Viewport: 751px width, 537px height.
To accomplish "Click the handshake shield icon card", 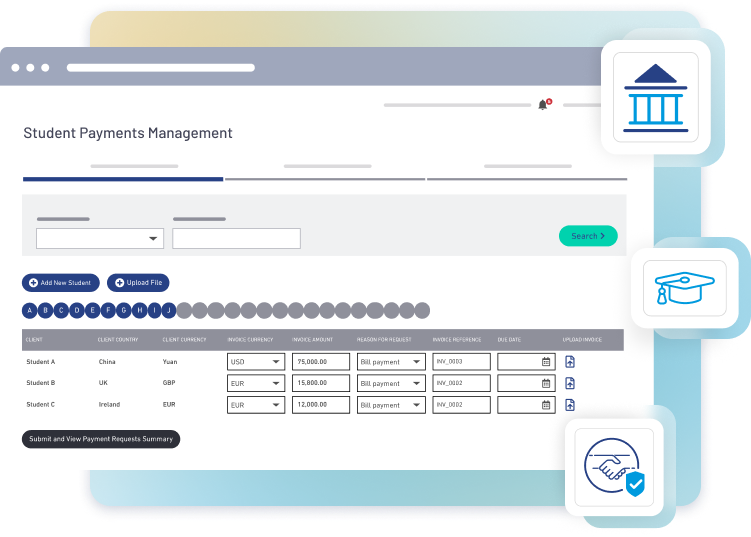I will (614, 467).
